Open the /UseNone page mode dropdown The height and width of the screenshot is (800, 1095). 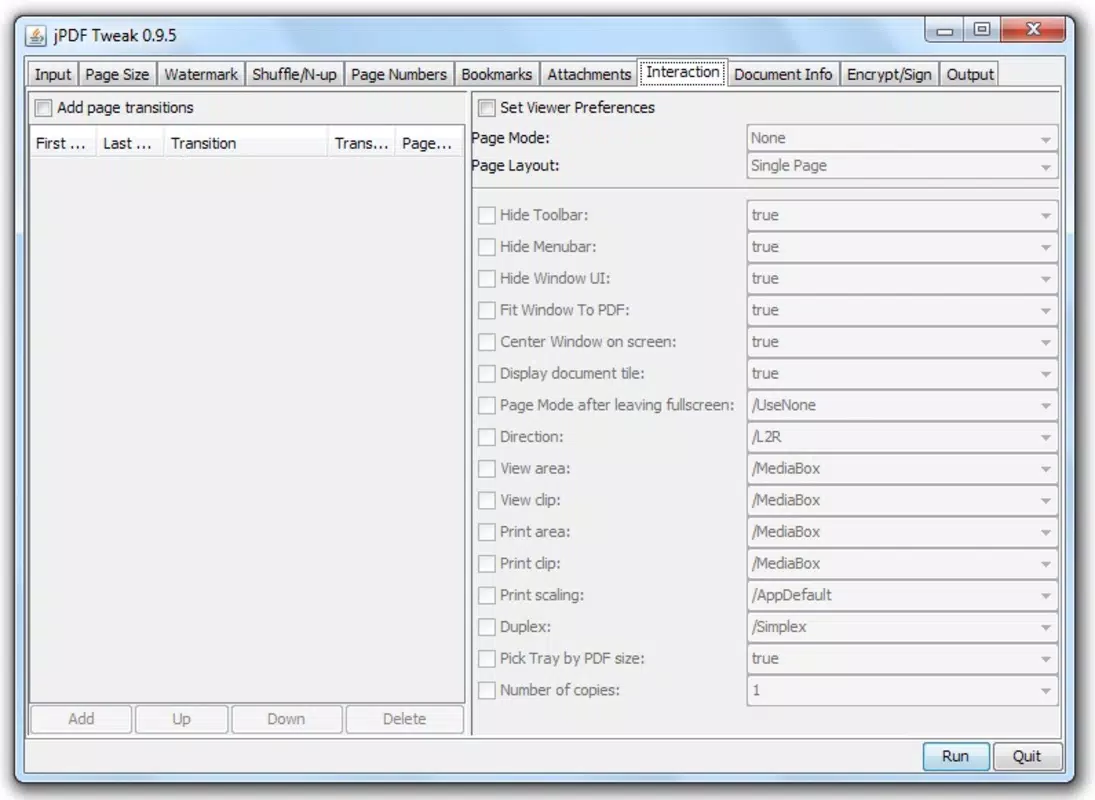(902, 405)
